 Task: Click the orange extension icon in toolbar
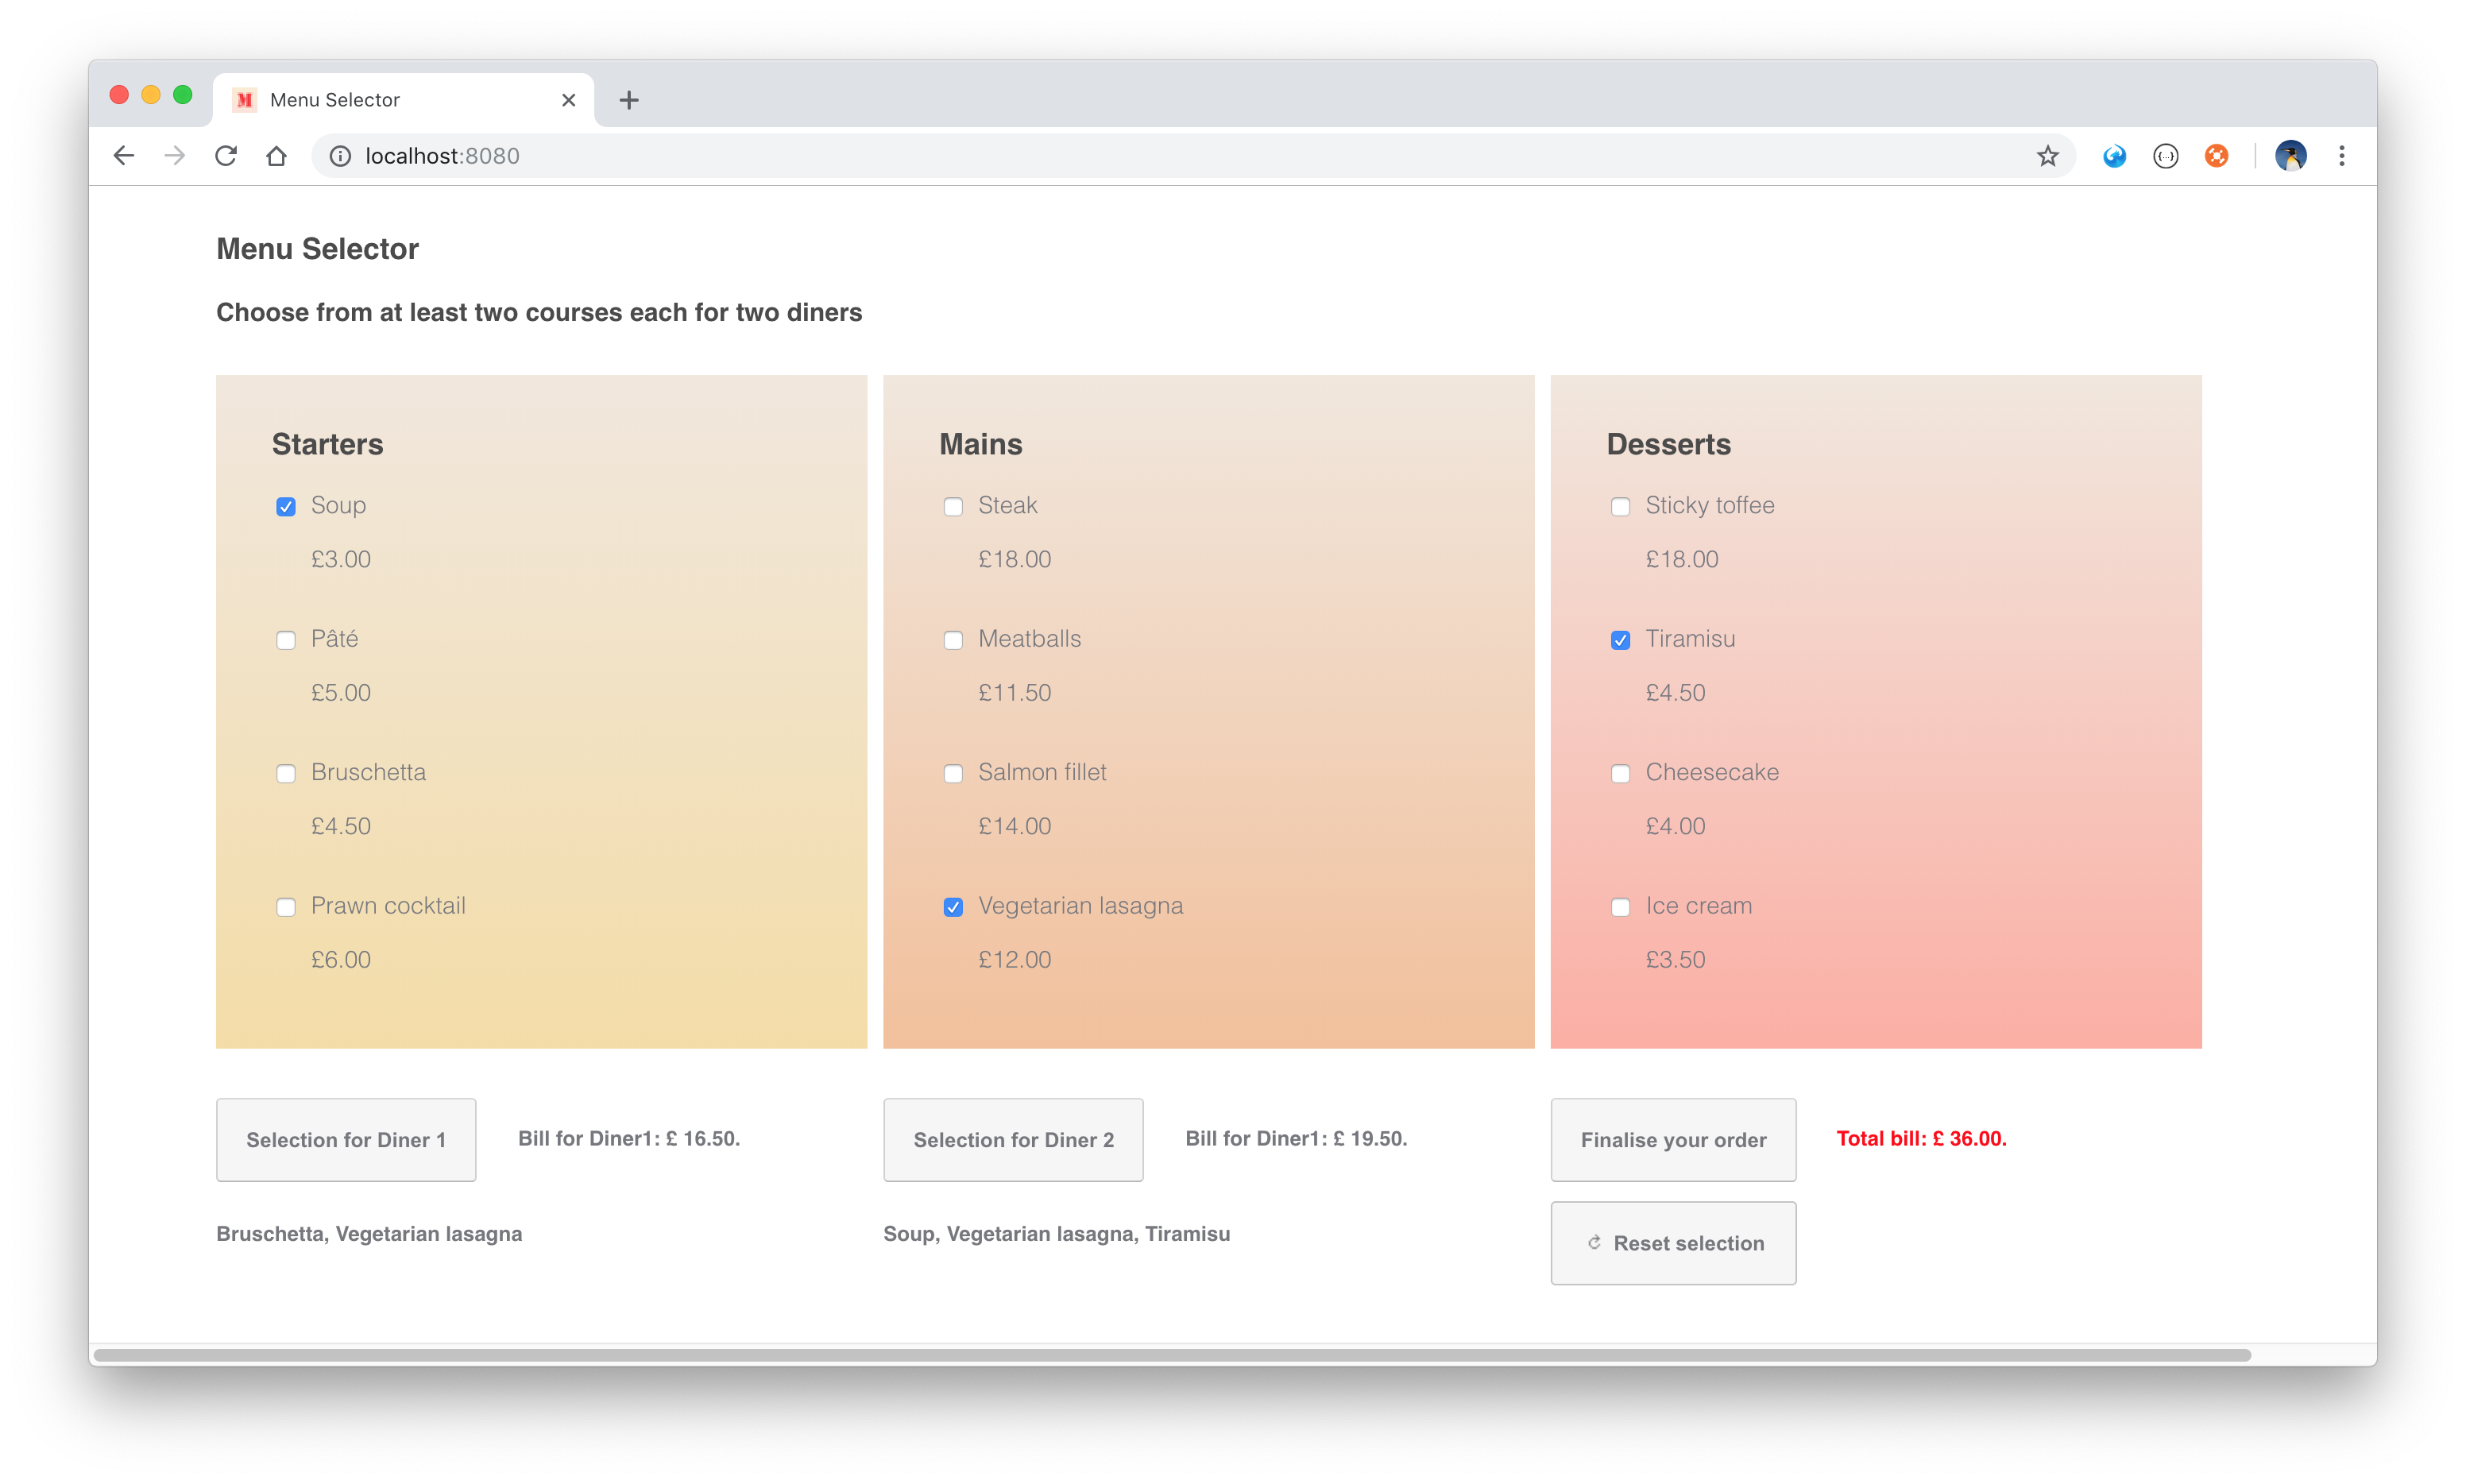[2216, 156]
